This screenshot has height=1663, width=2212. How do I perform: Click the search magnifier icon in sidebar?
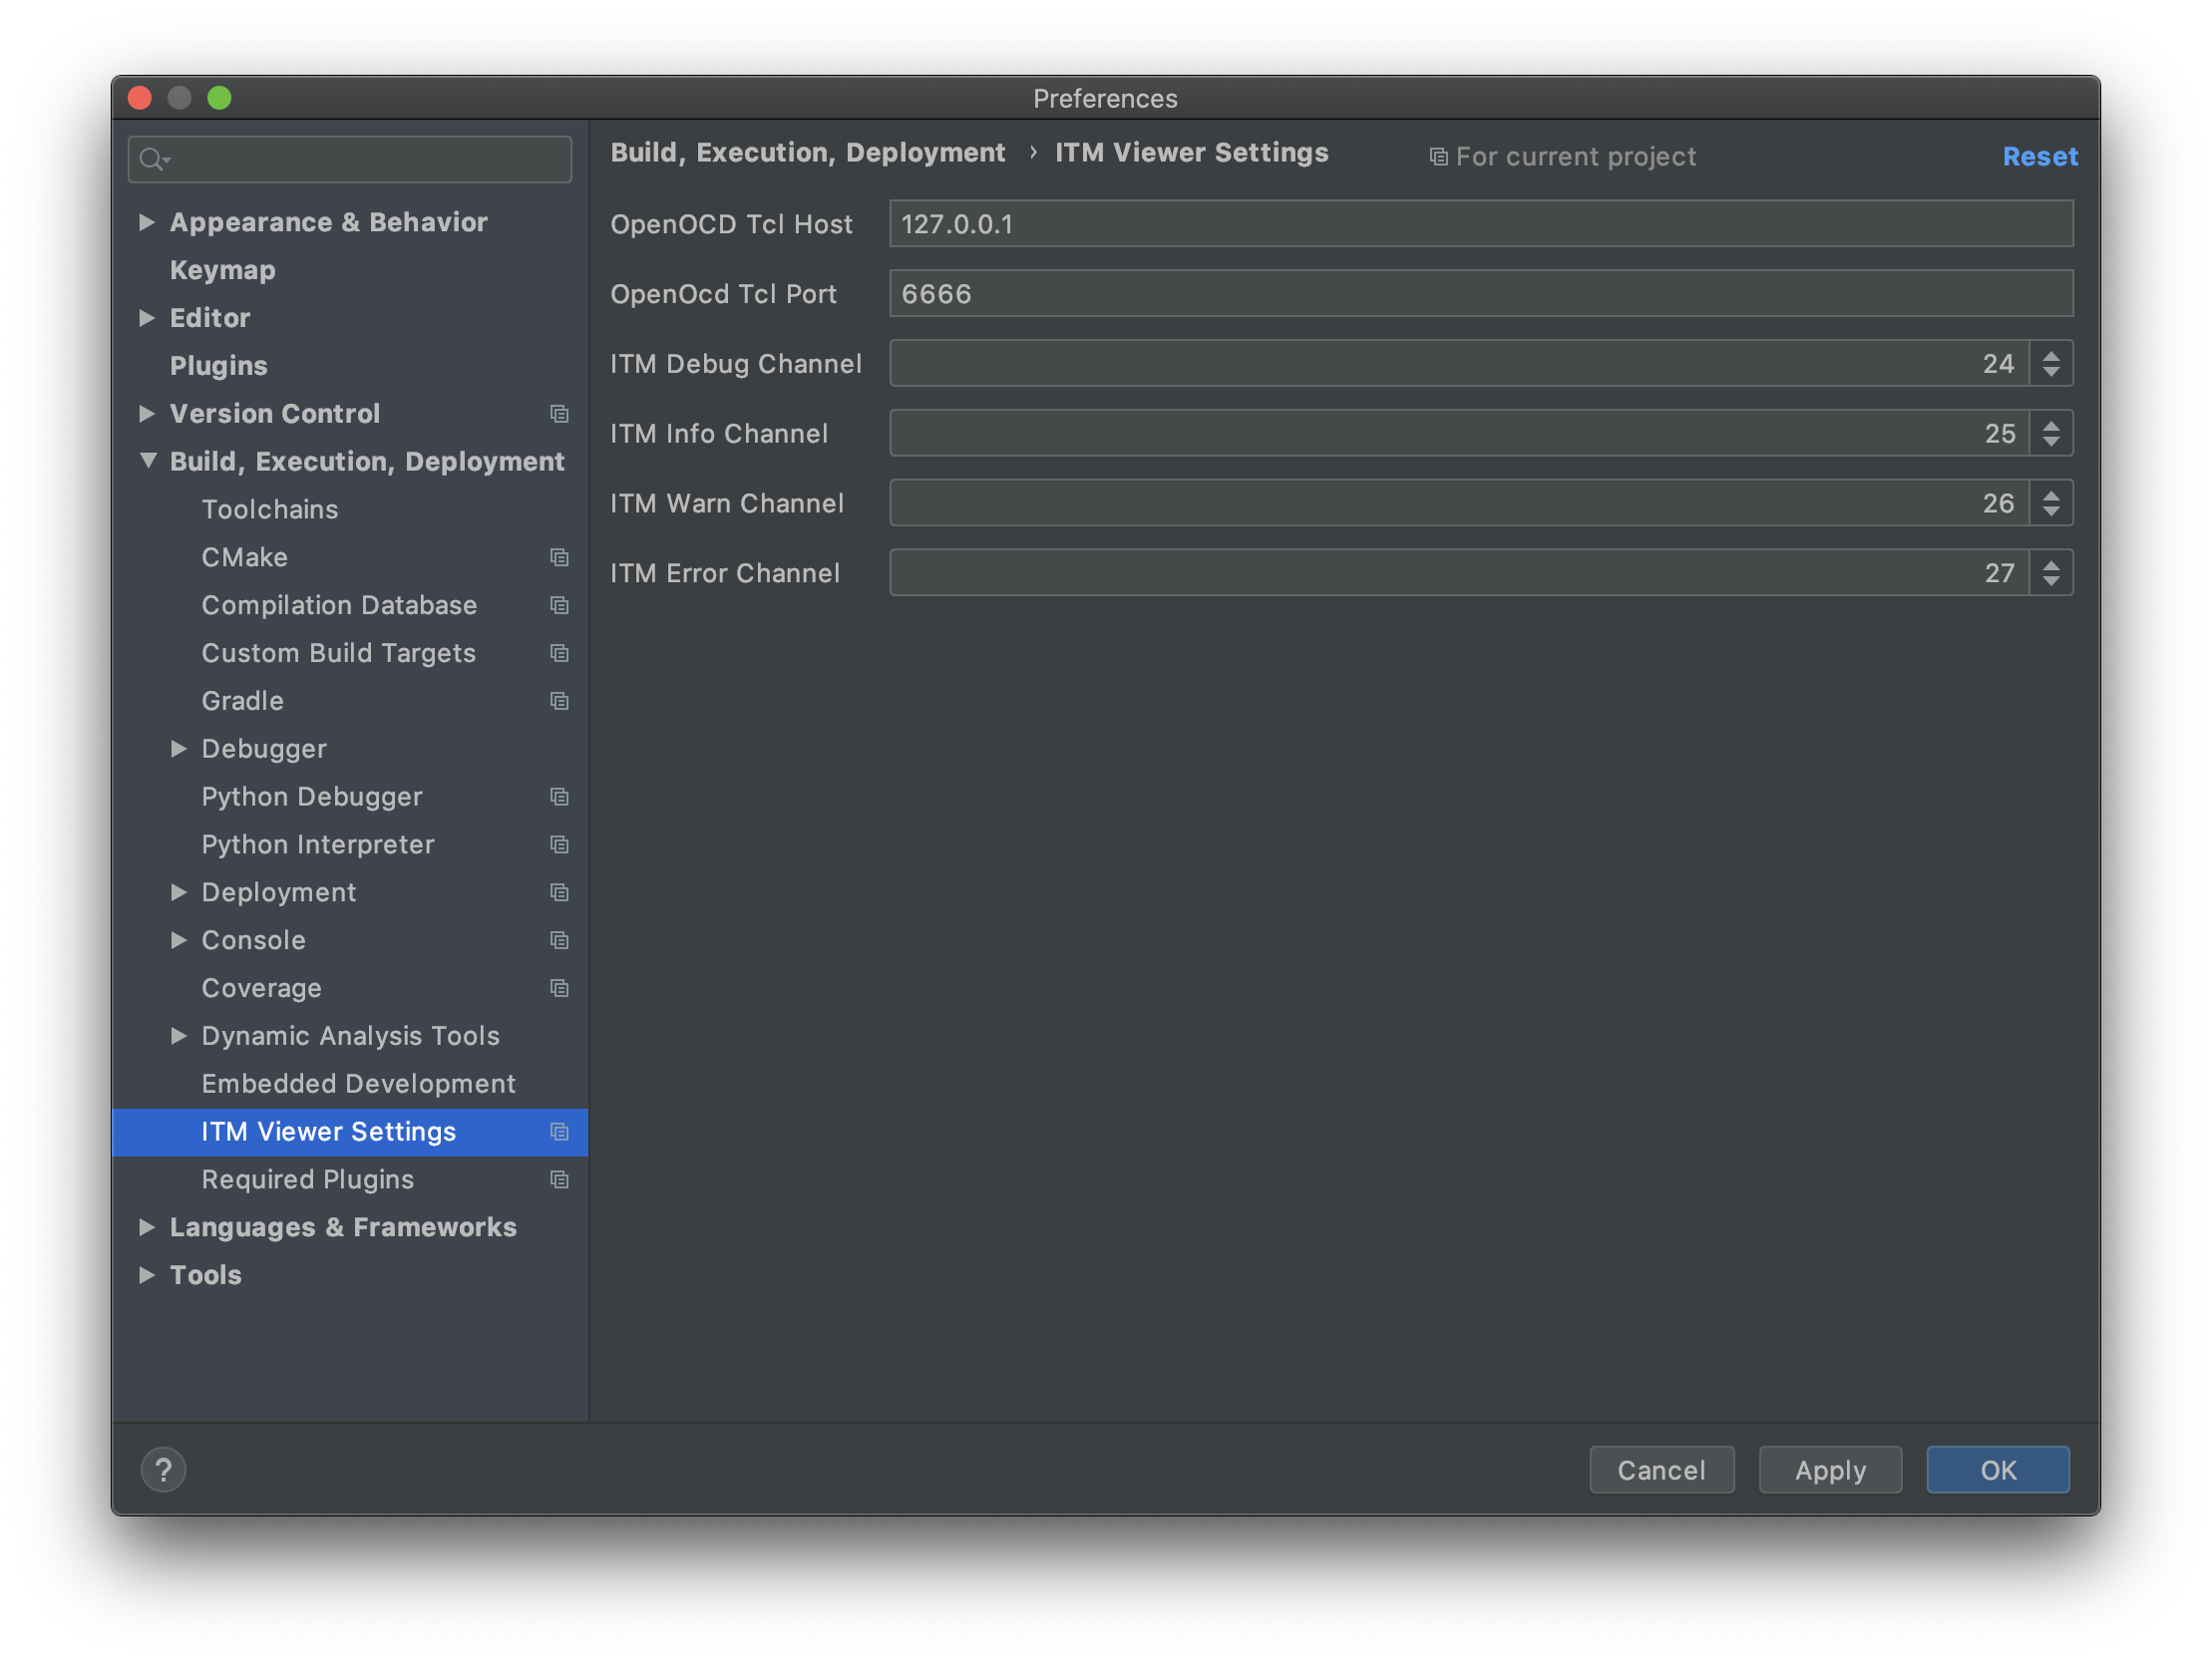coord(152,159)
